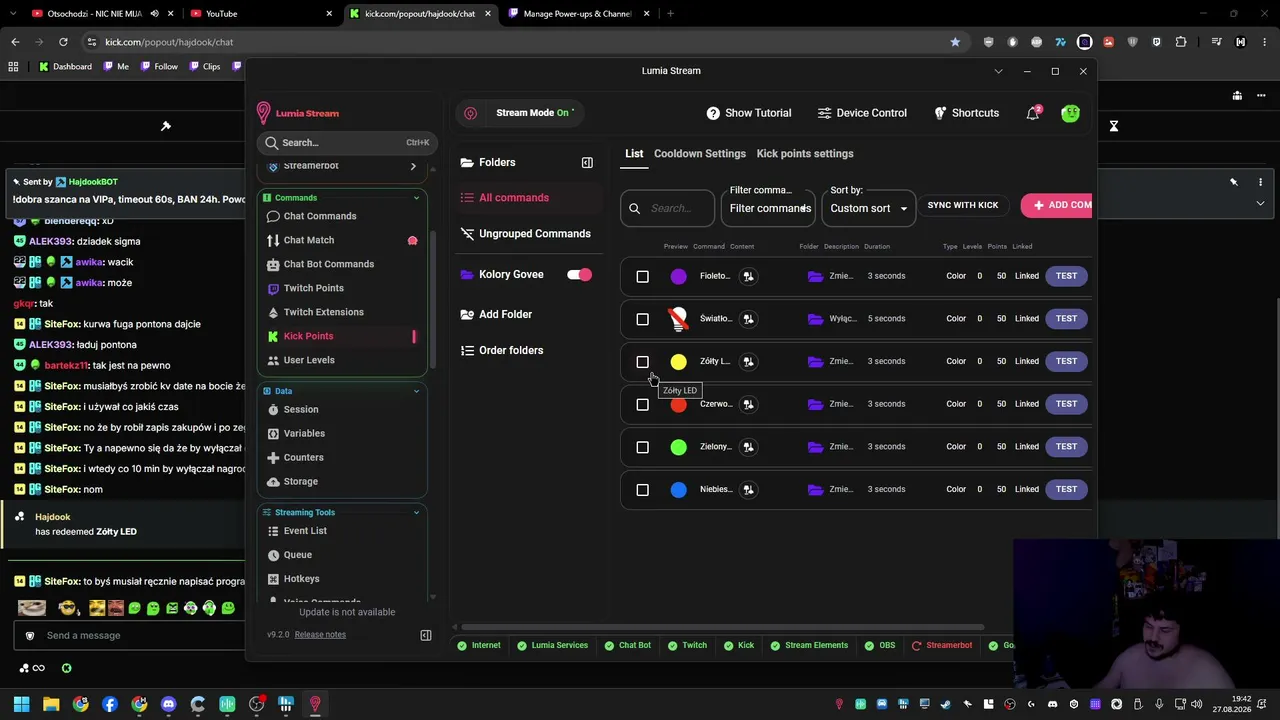Image resolution: width=1280 pixels, height=720 pixels.
Task: Click SYNC WITH KICK button
Action: pos(962,205)
